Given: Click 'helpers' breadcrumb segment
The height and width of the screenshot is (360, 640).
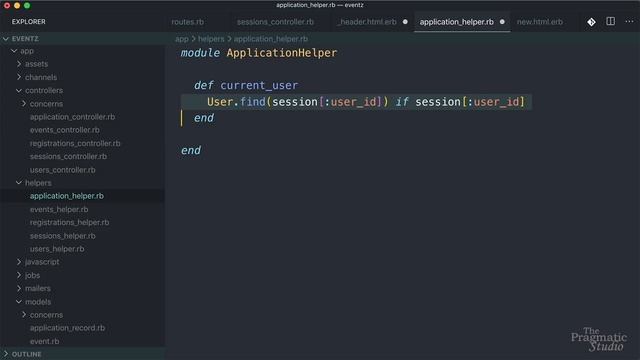Looking at the screenshot, I should click(x=211, y=39).
